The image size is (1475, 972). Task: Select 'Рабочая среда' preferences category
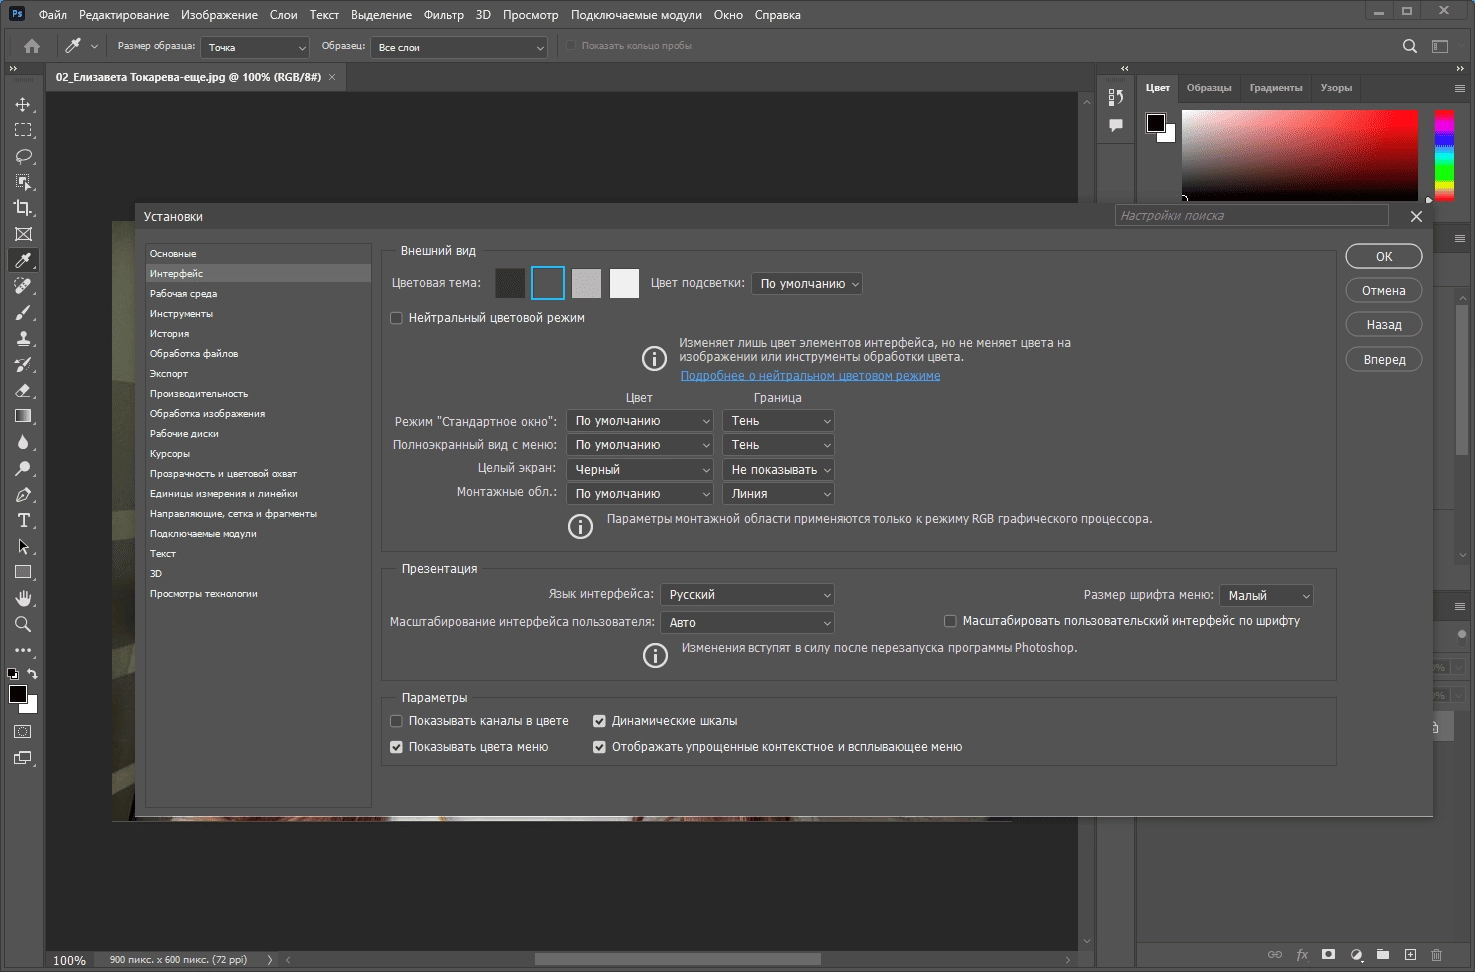click(258, 294)
